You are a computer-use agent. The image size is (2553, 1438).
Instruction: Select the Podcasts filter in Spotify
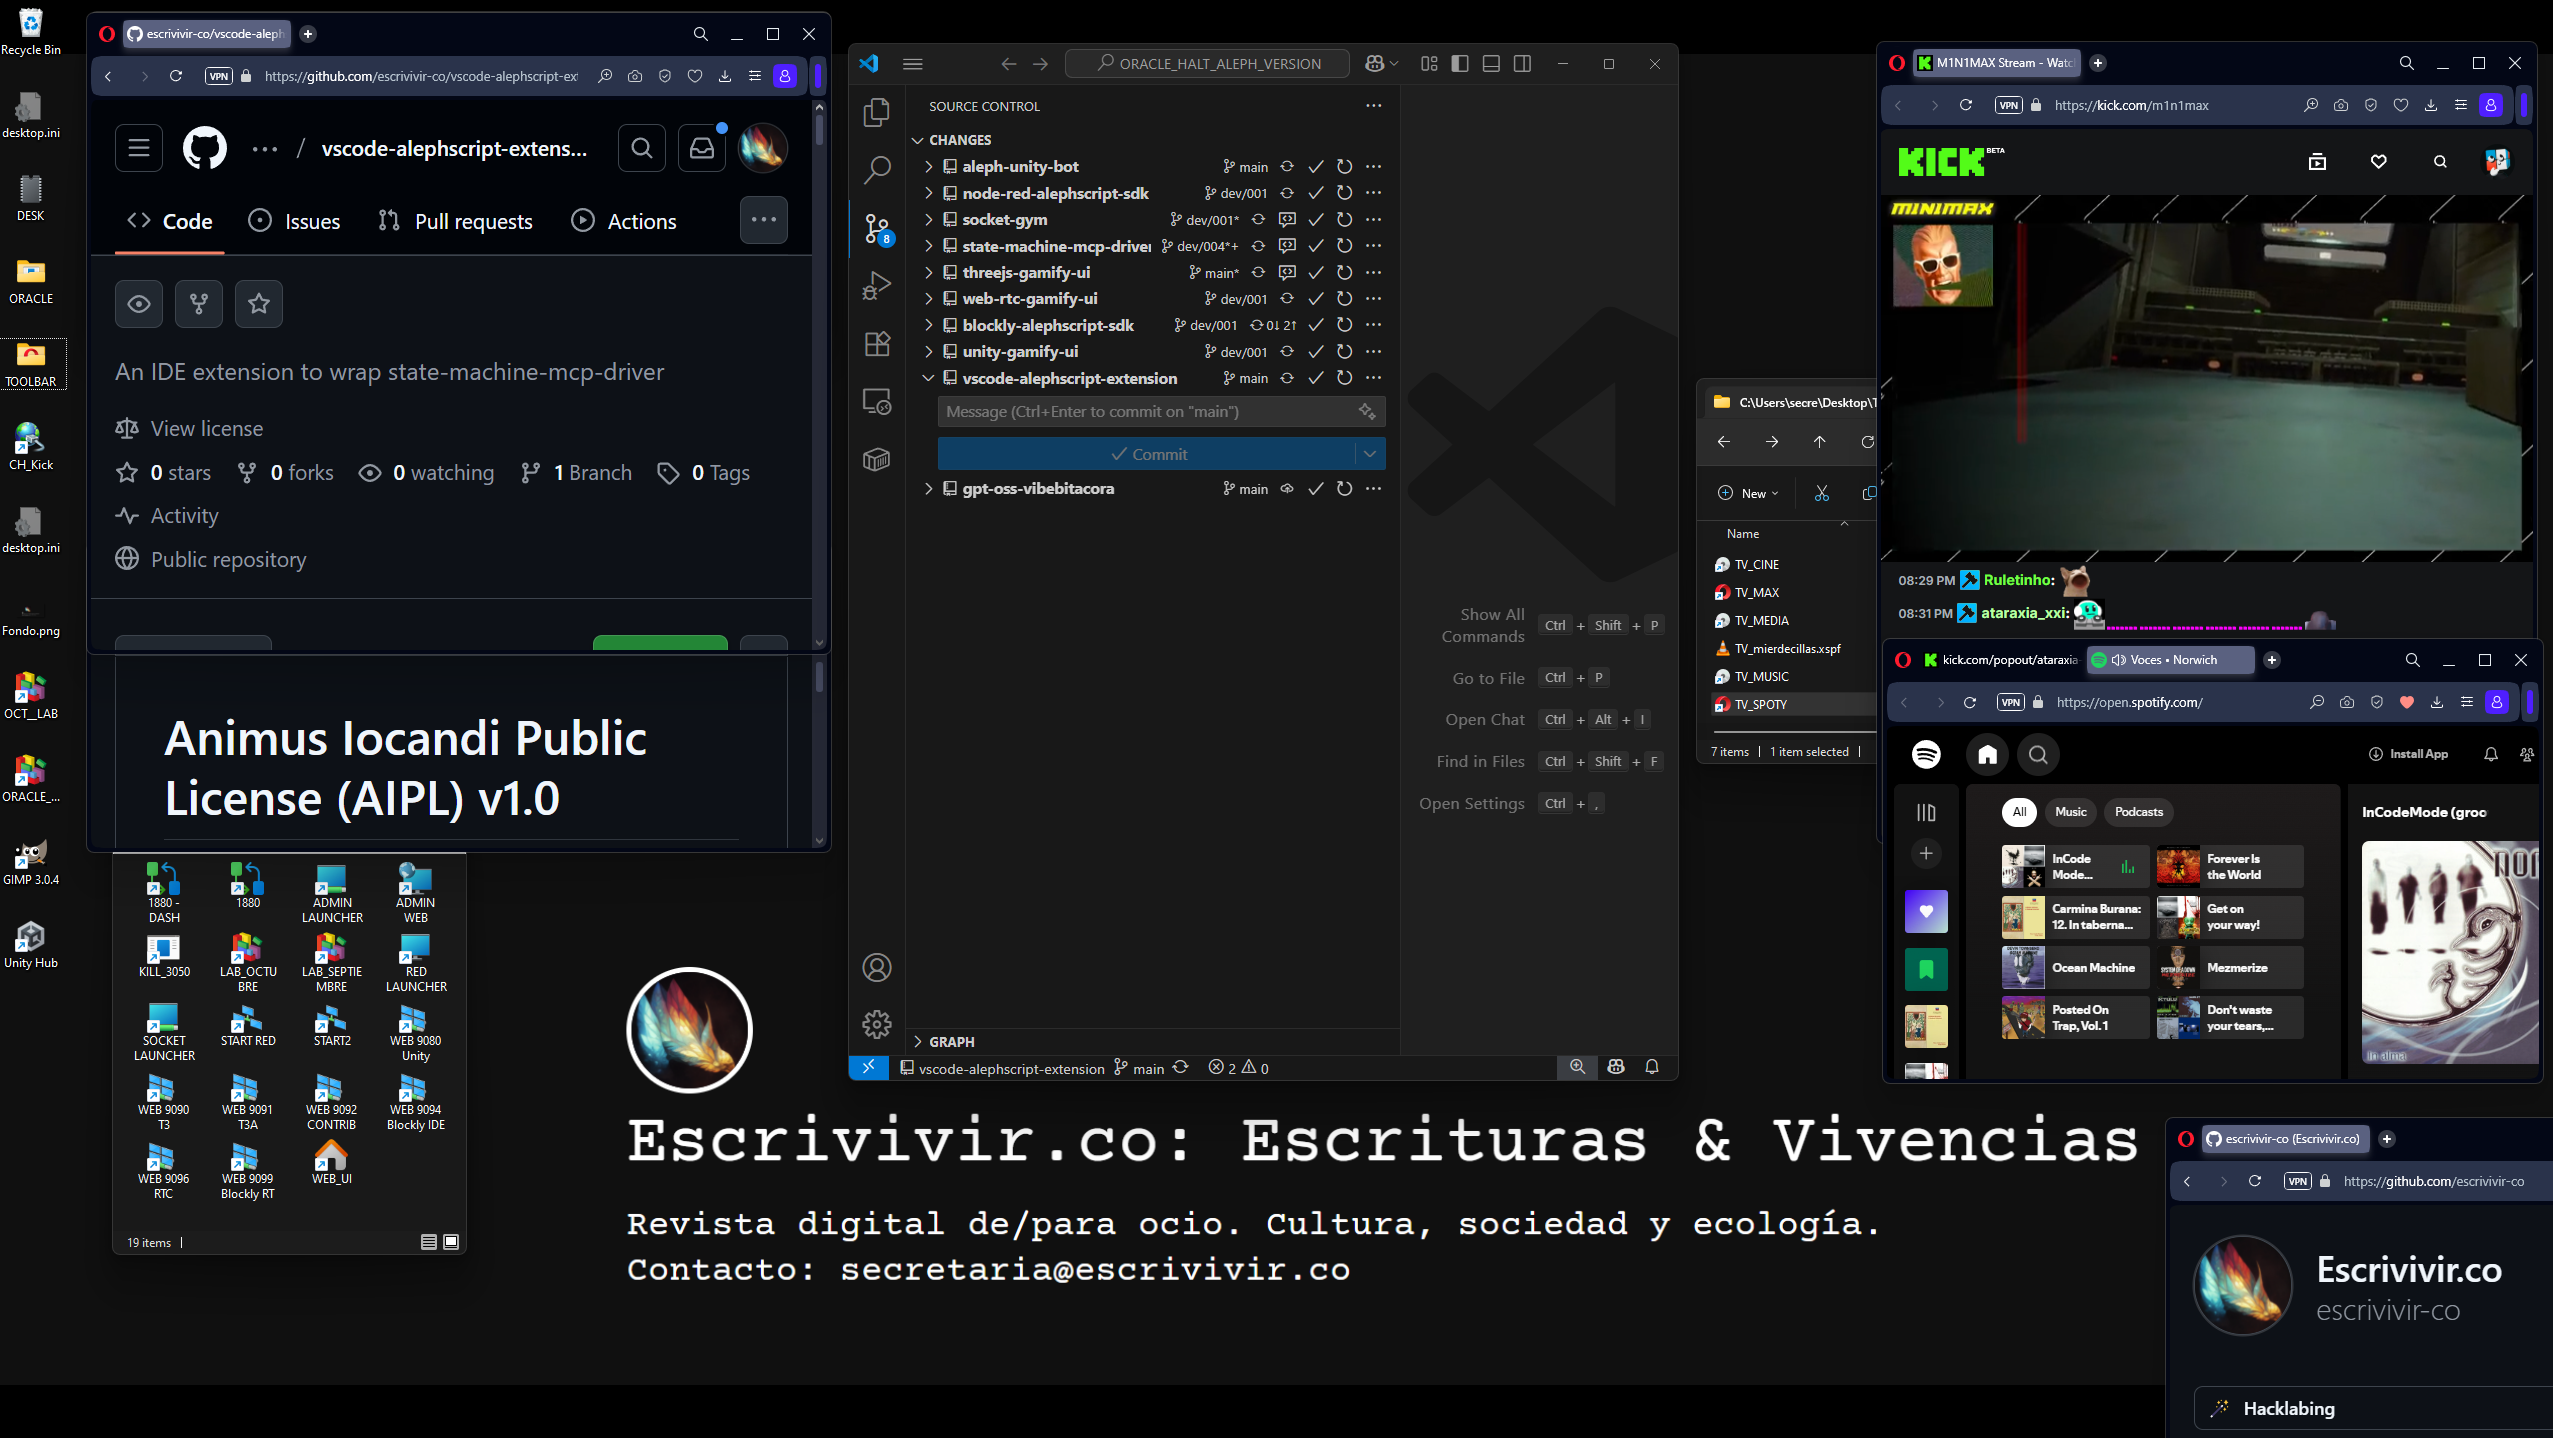tap(2138, 812)
